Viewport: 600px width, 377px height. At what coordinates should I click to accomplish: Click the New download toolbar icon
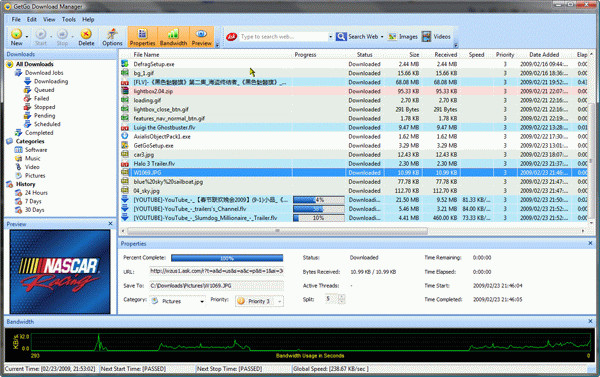[x=16, y=34]
